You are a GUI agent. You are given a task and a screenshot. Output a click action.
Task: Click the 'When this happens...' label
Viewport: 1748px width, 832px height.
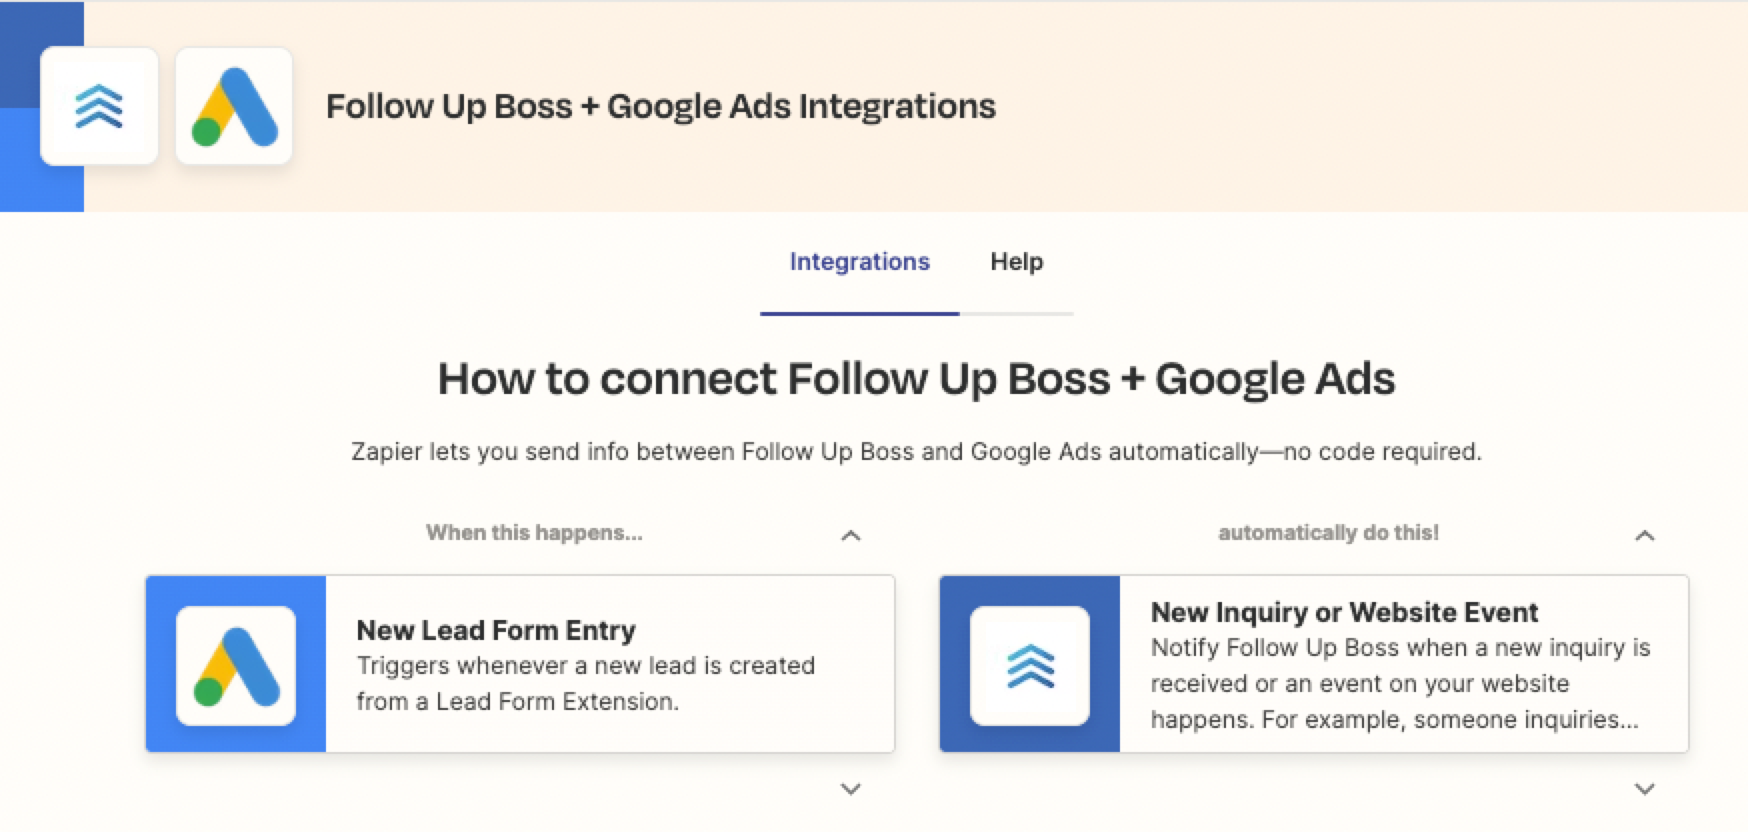coord(534,533)
